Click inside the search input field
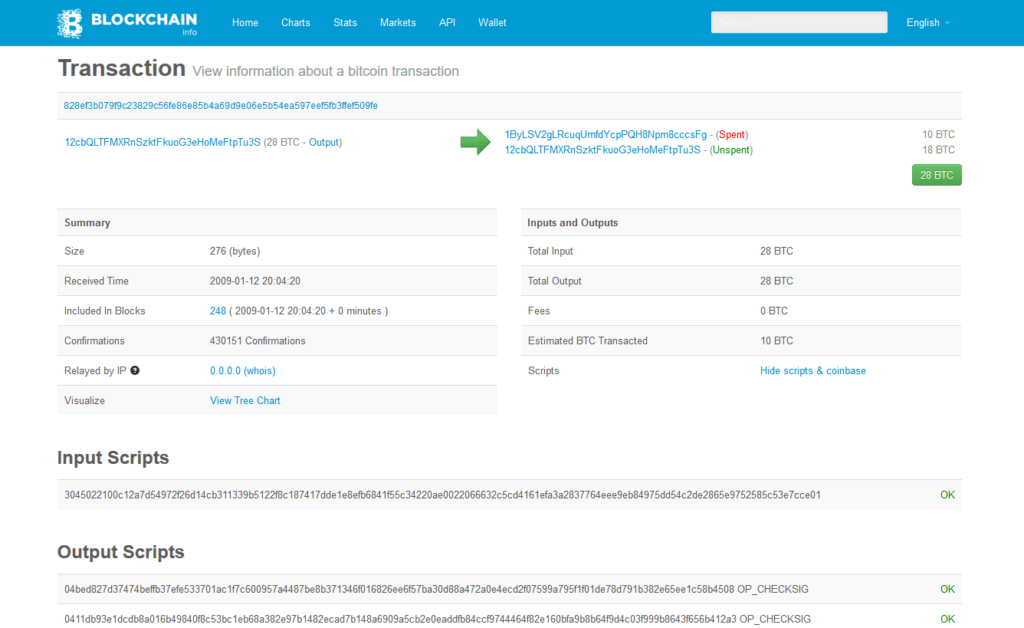Viewport: 1024px width, 628px height. click(x=798, y=22)
